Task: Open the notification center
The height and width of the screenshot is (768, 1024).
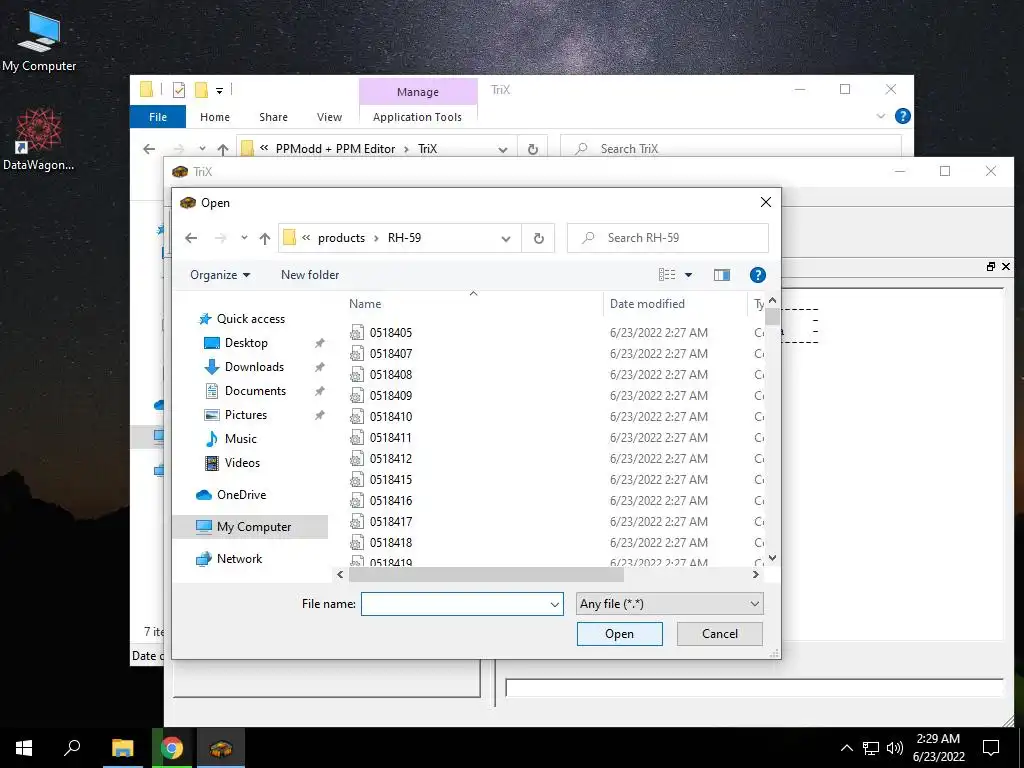Action: pos(991,748)
